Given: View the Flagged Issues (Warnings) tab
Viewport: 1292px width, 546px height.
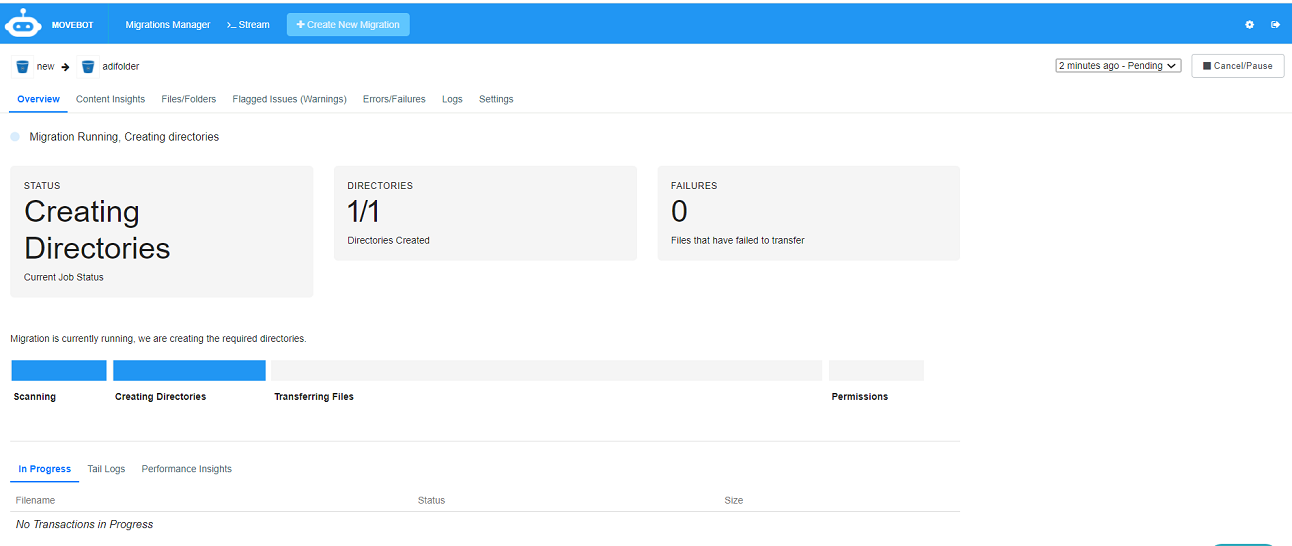Looking at the screenshot, I should coord(289,99).
